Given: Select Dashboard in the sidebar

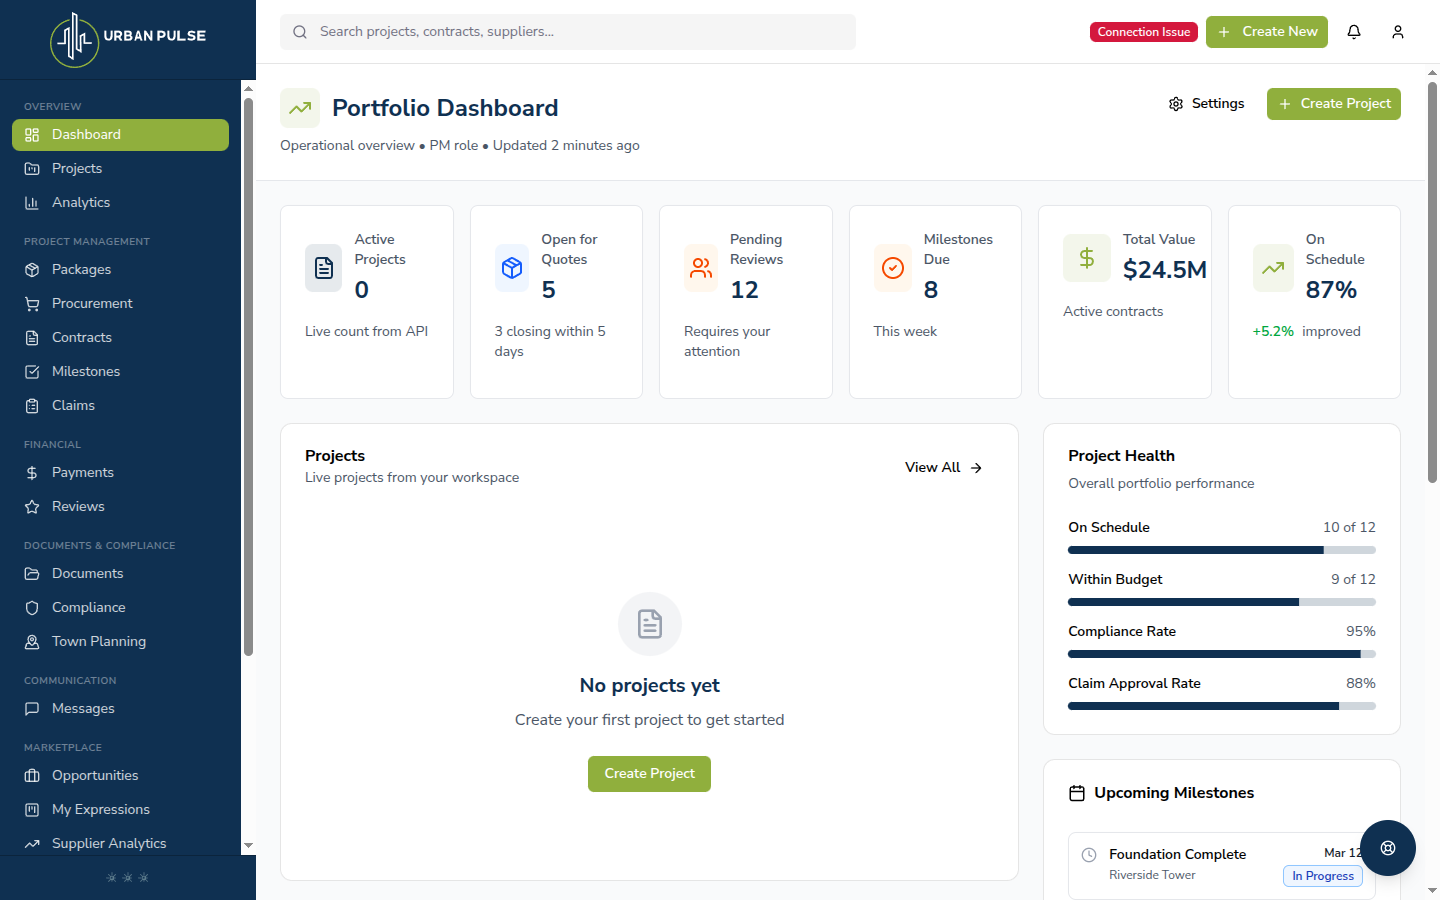Looking at the screenshot, I should pos(120,135).
